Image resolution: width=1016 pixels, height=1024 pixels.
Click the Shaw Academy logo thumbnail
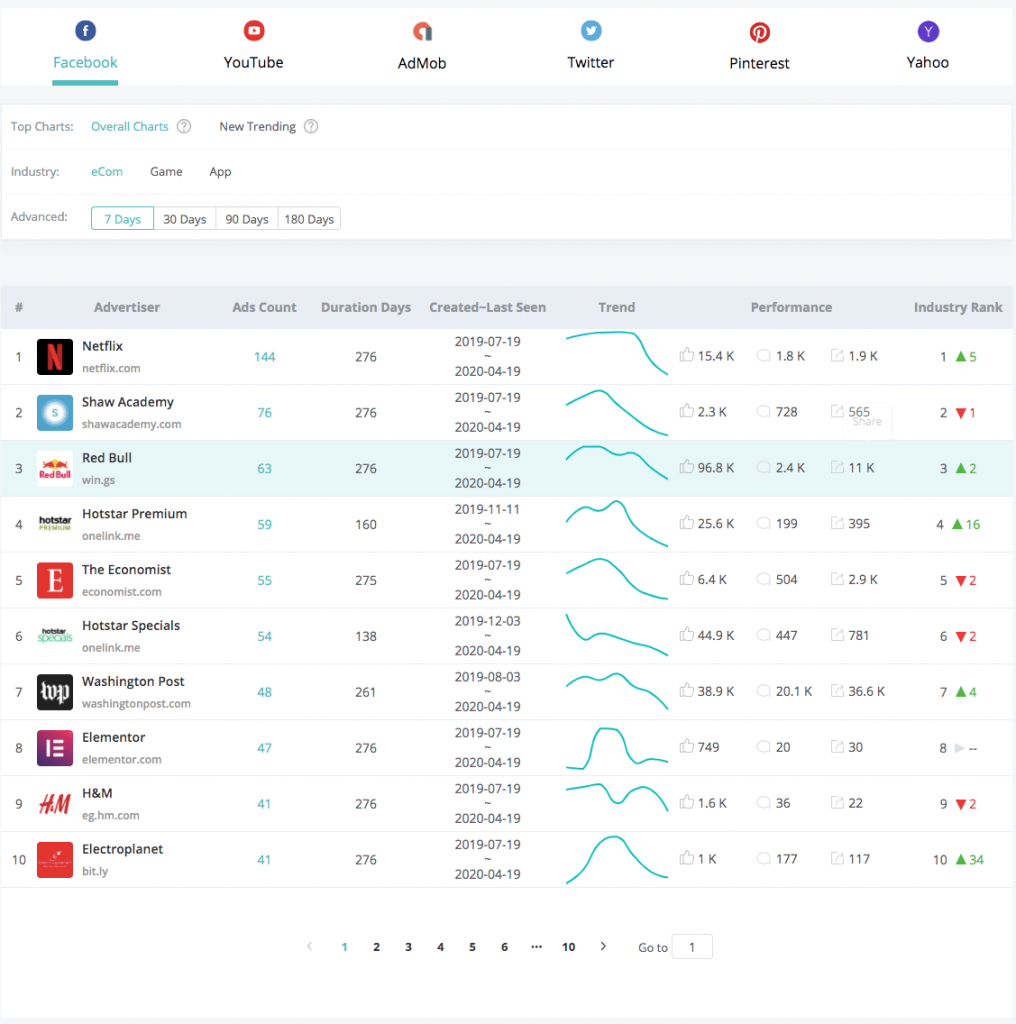(x=55, y=413)
